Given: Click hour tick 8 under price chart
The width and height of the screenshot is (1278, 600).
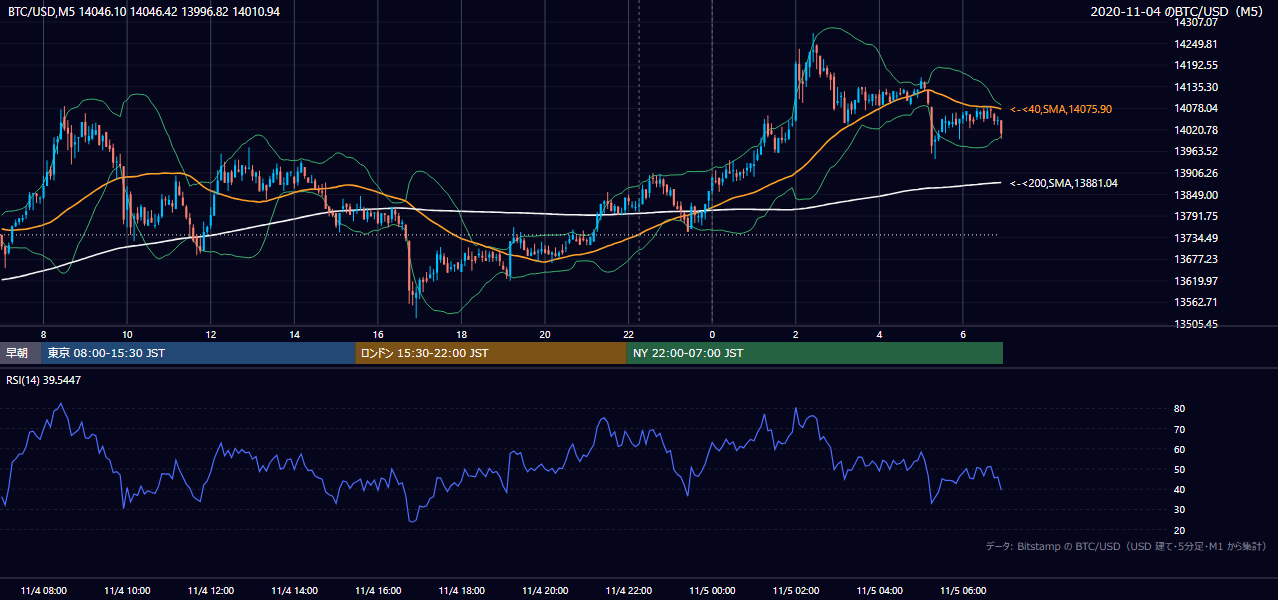Looking at the screenshot, I should click(43, 334).
